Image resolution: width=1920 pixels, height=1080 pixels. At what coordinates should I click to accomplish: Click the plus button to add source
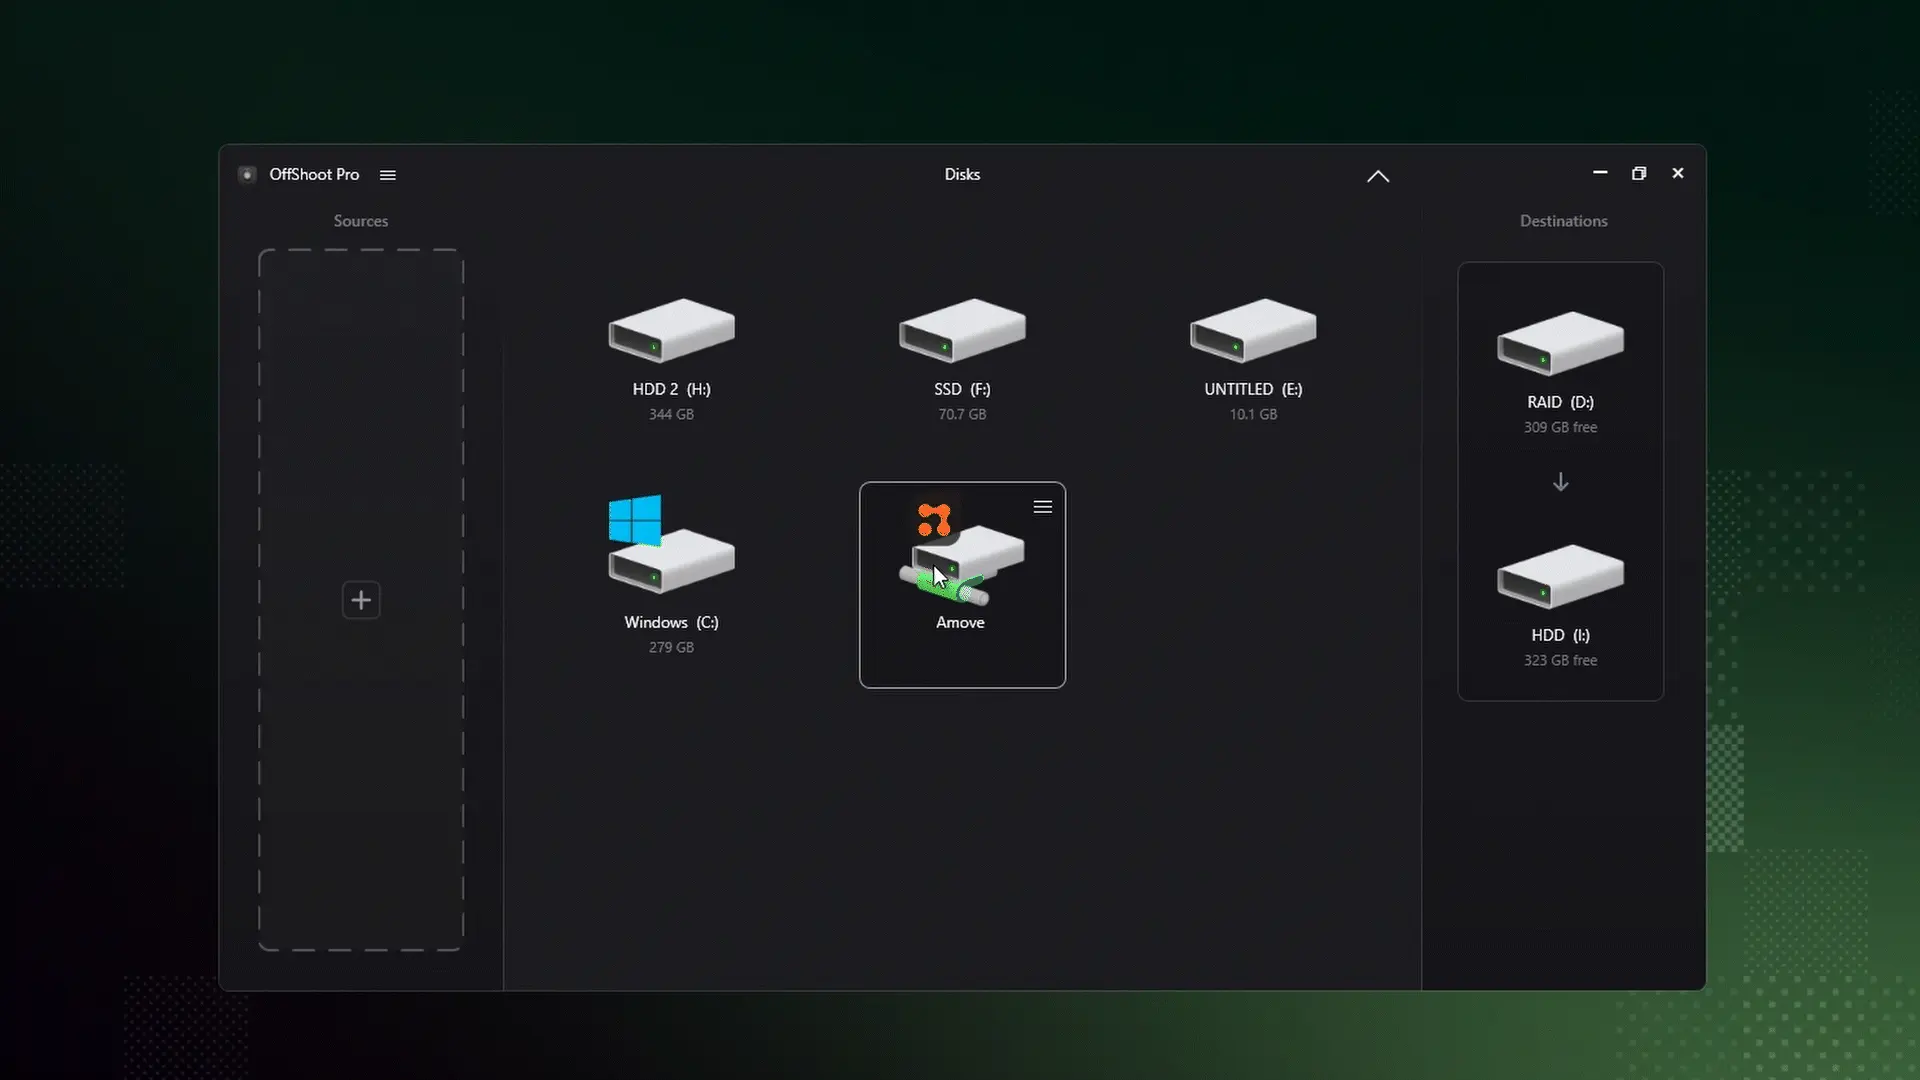361,600
